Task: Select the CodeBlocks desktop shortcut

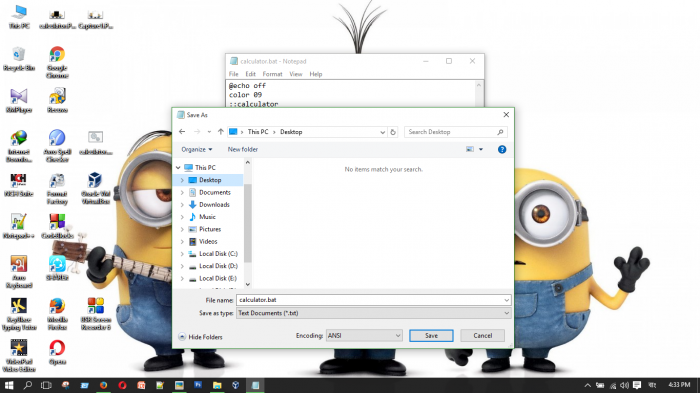Action: click(x=57, y=226)
